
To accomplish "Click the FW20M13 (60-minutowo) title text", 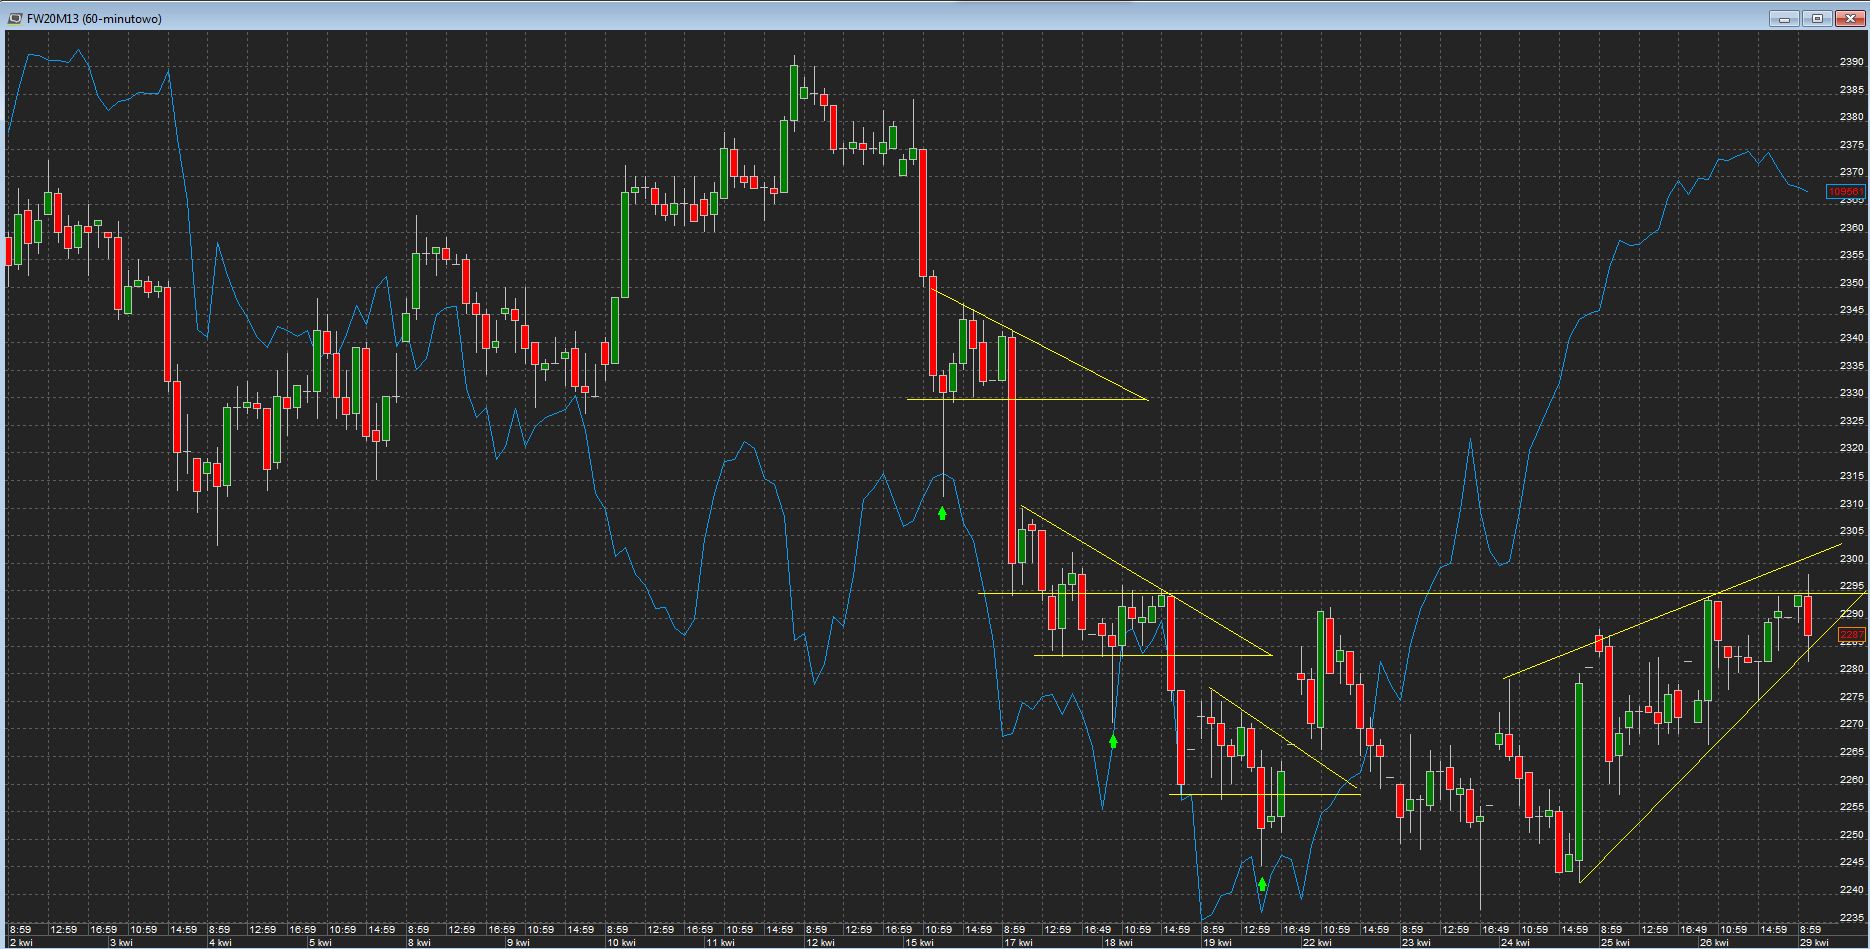I will (x=94, y=18).
